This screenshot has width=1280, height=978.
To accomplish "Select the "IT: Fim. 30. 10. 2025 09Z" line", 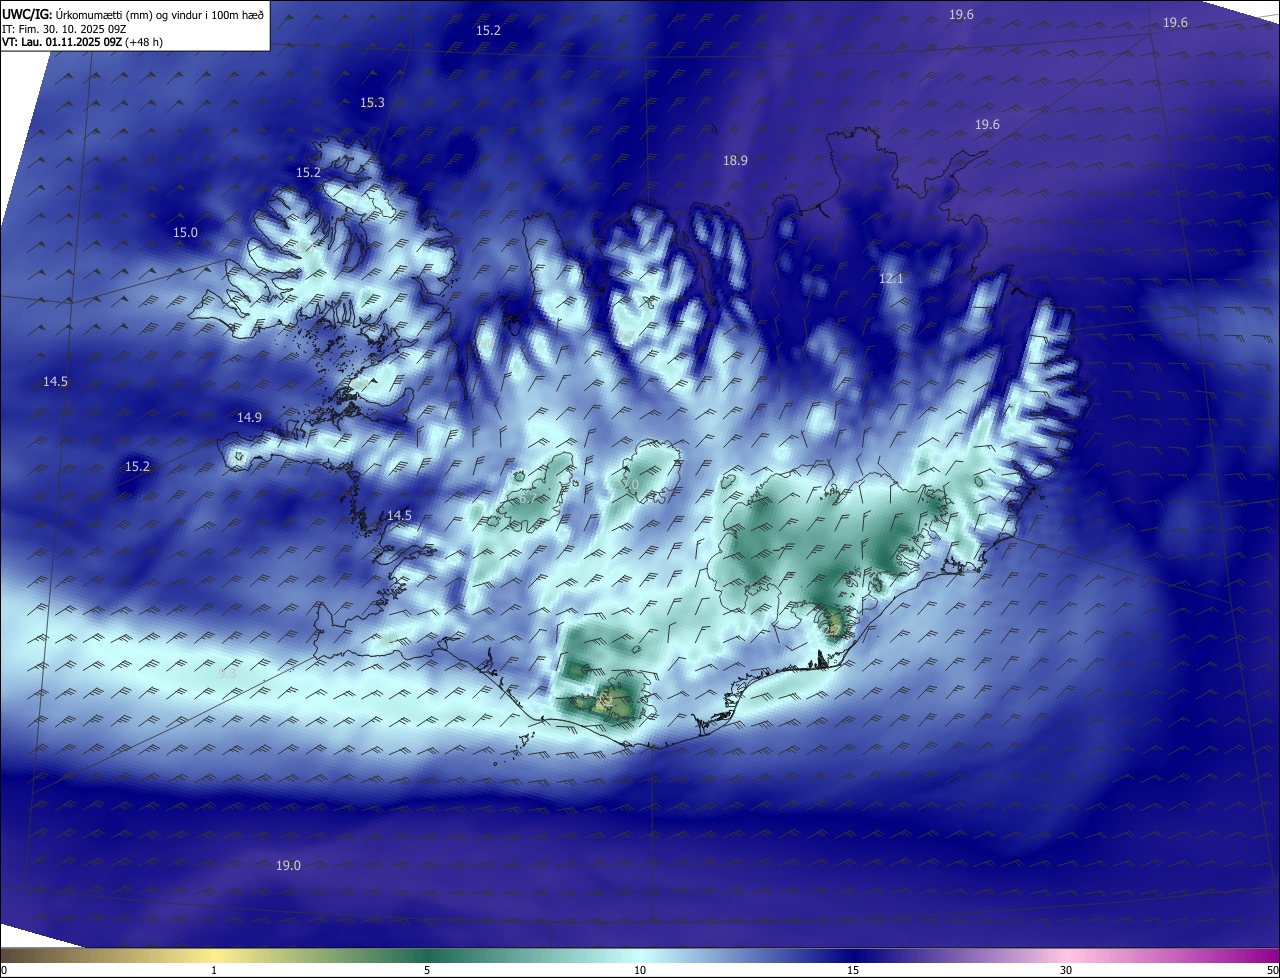I will 64,29.
